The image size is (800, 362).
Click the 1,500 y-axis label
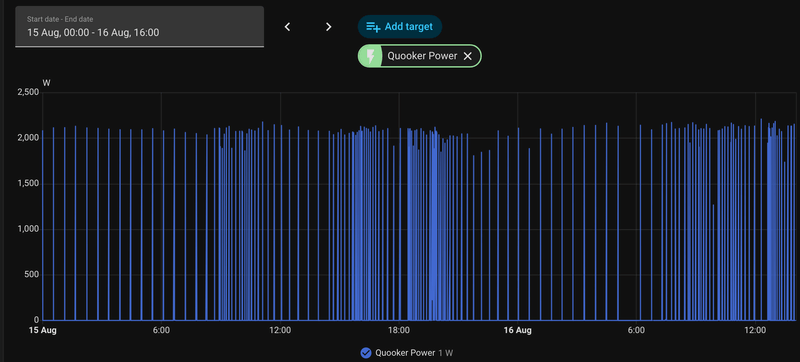28,184
